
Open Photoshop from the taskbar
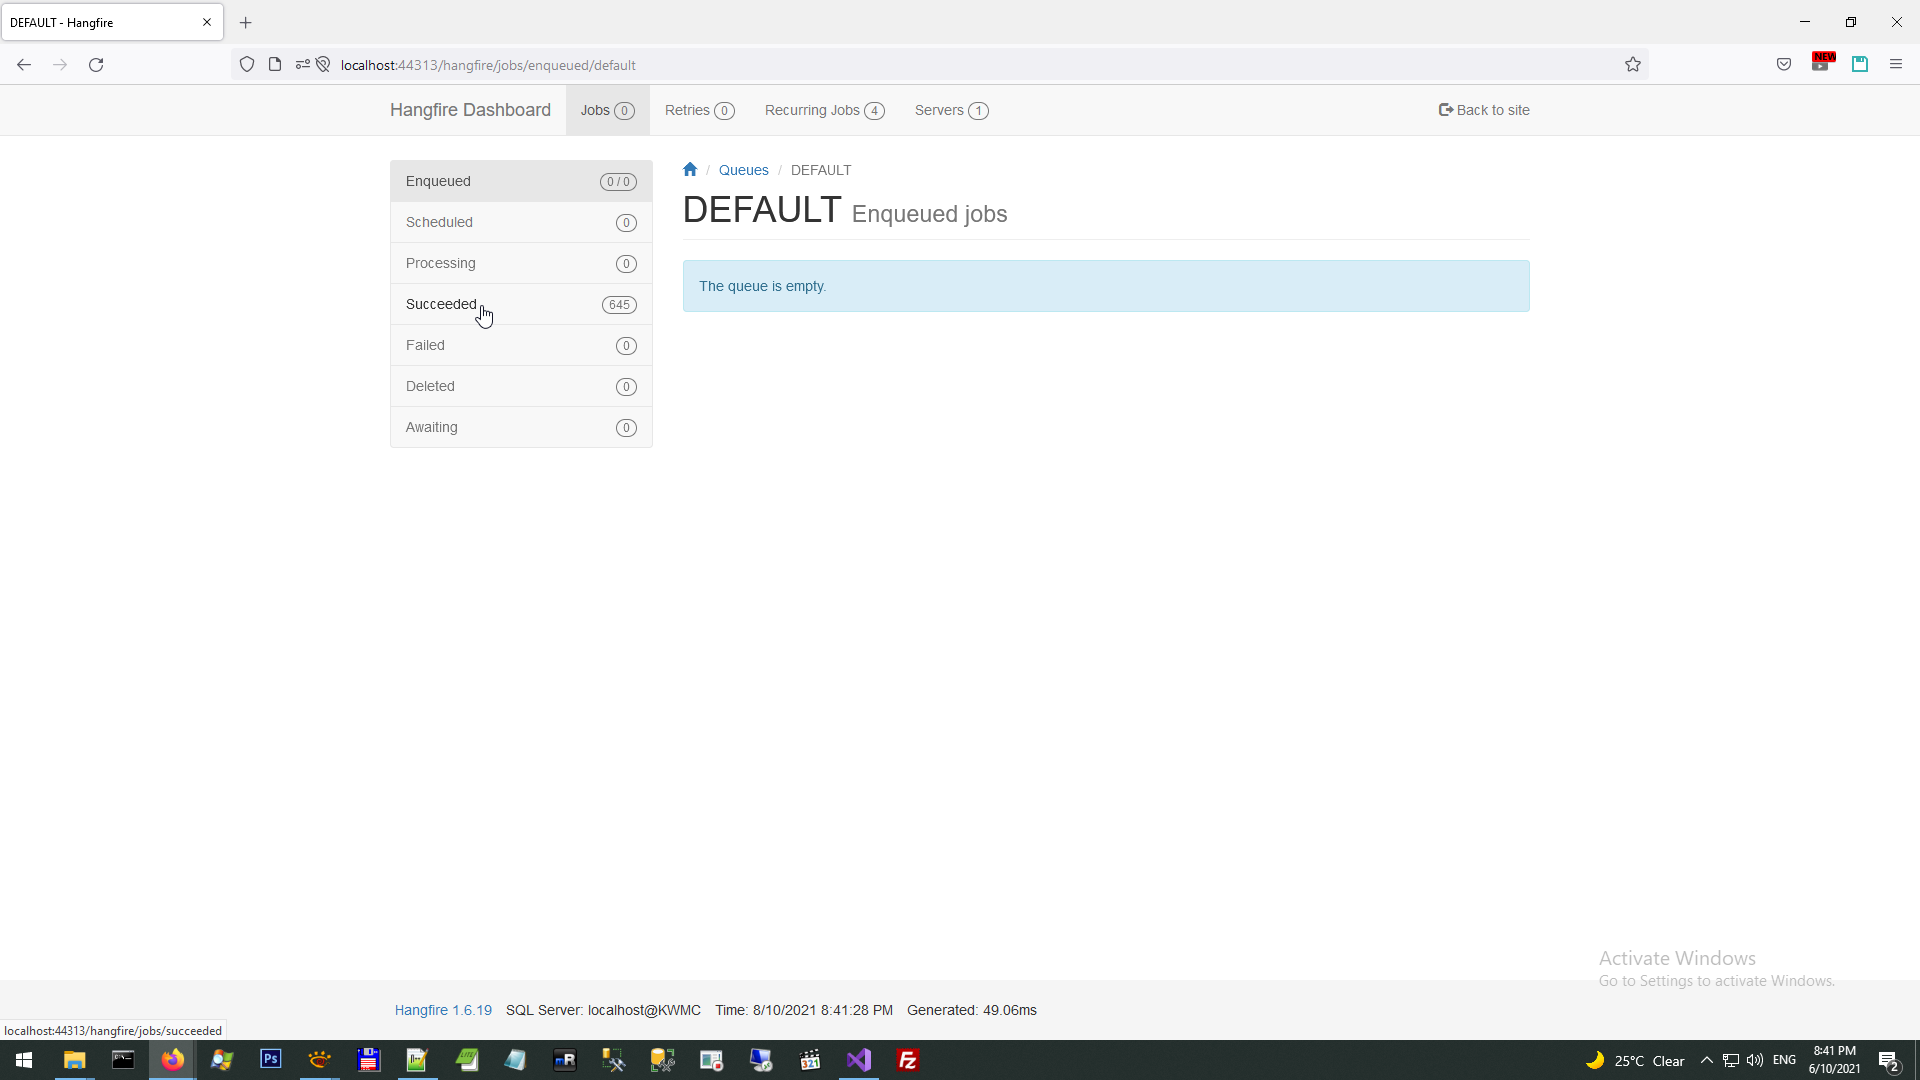coord(270,1059)
